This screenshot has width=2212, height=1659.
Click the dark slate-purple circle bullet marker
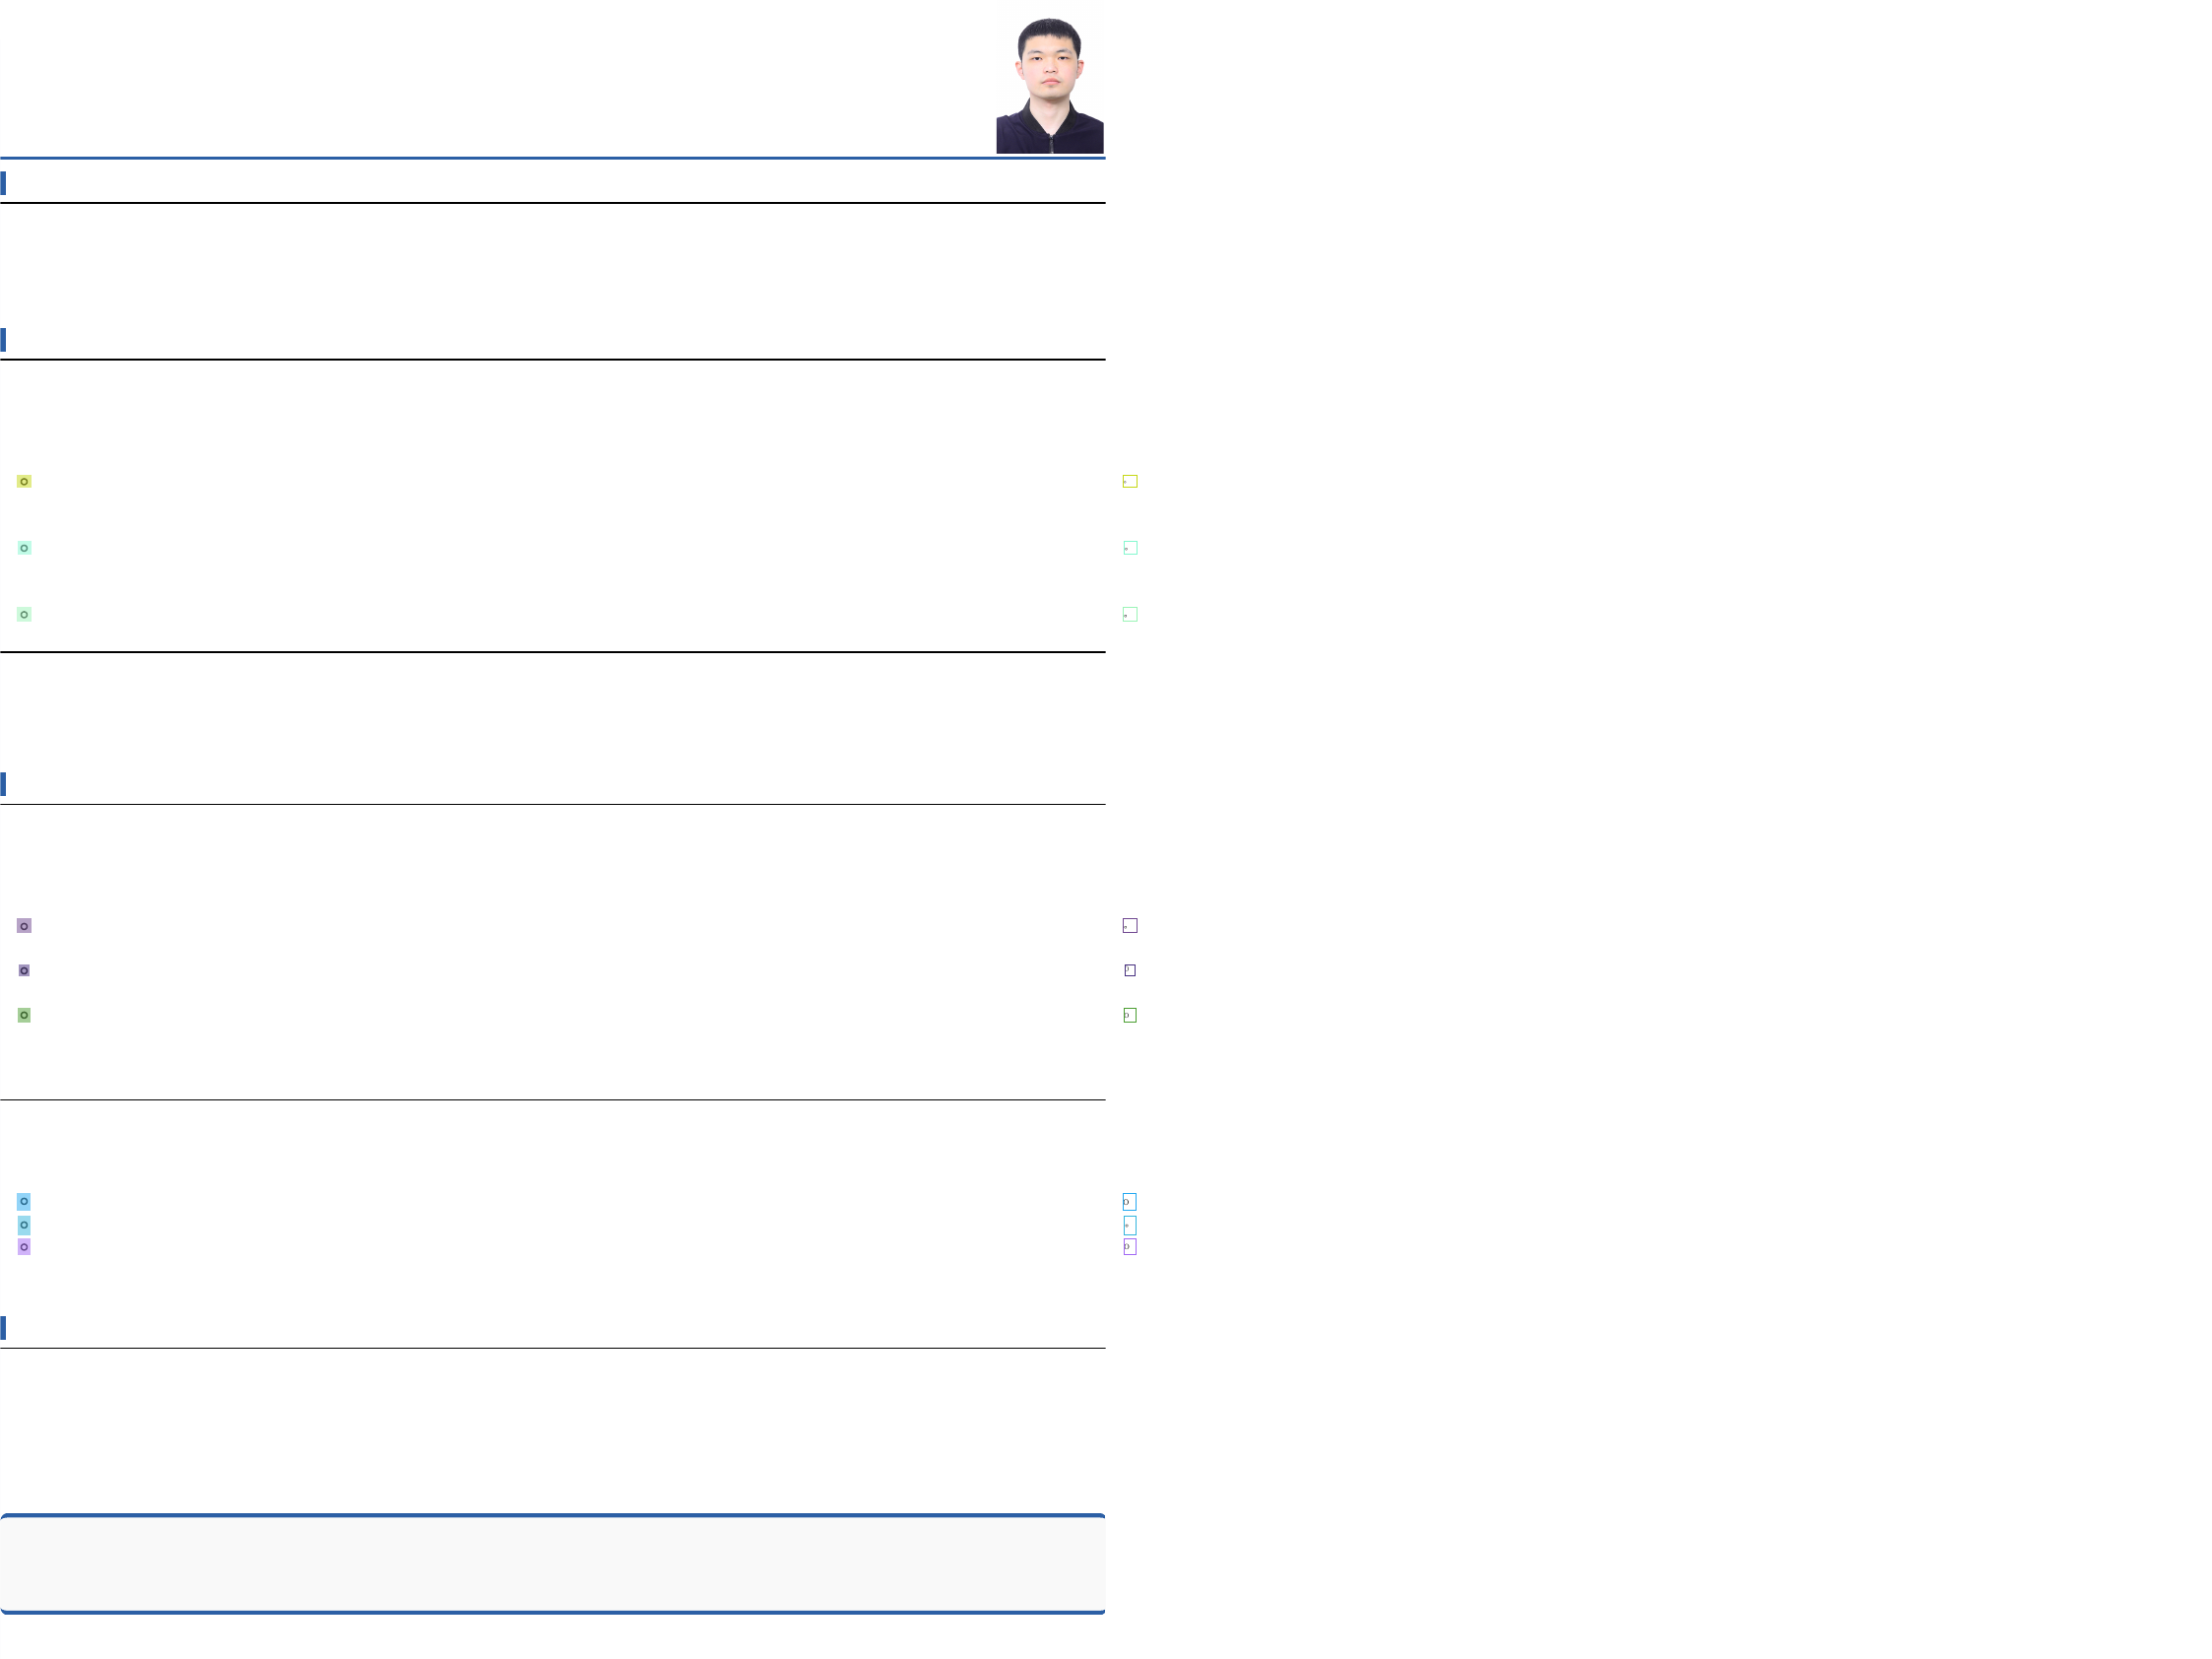(x=24, y=970)
